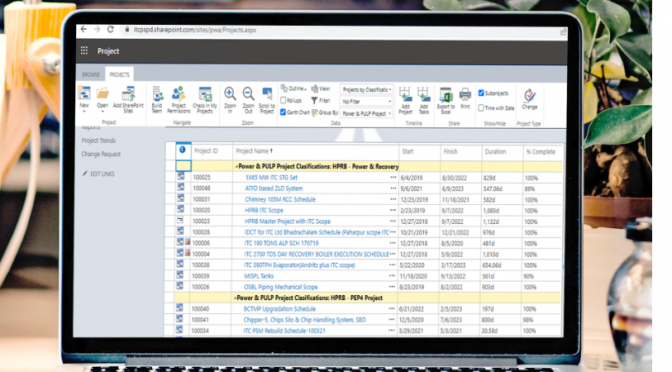Viewport: 672px width, 372px height.
Task: Click the Project ID column header
Action: [206, 151]
